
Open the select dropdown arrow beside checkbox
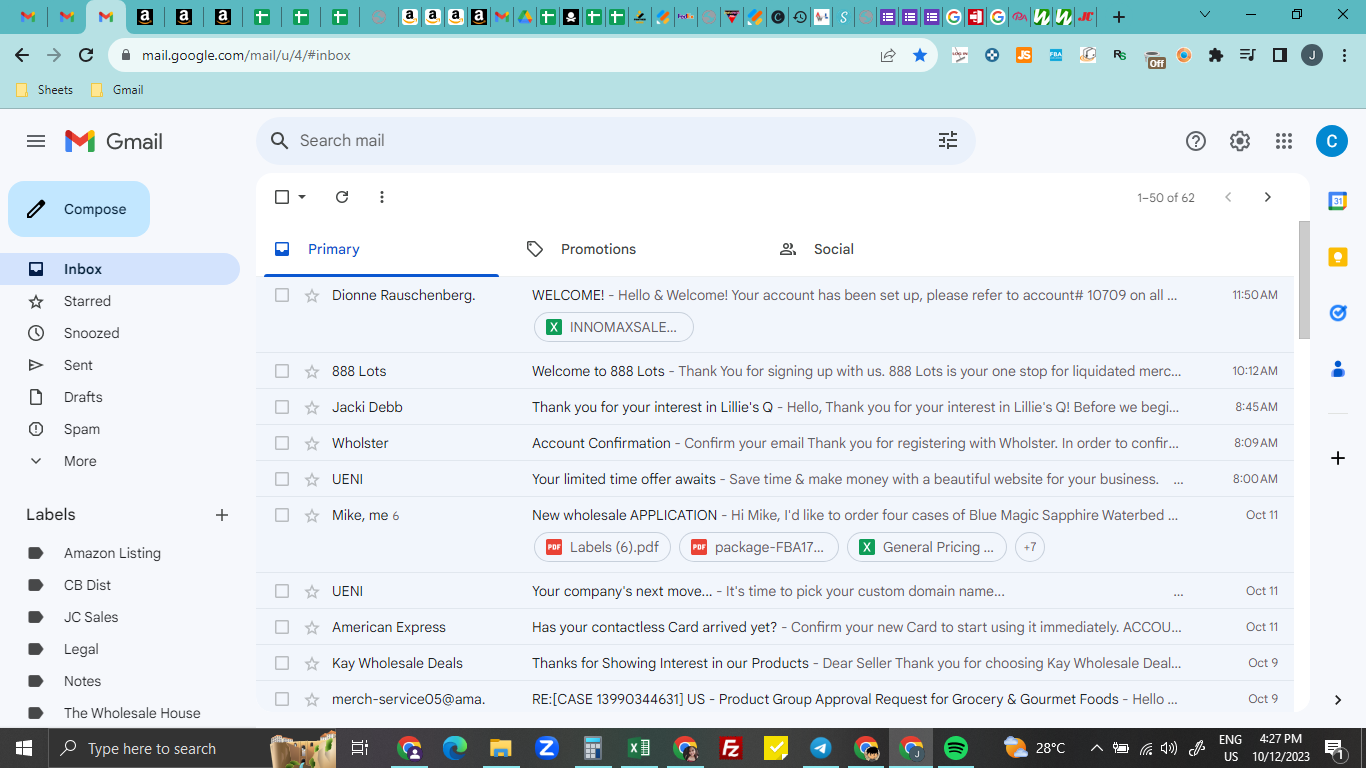(302, 197)
